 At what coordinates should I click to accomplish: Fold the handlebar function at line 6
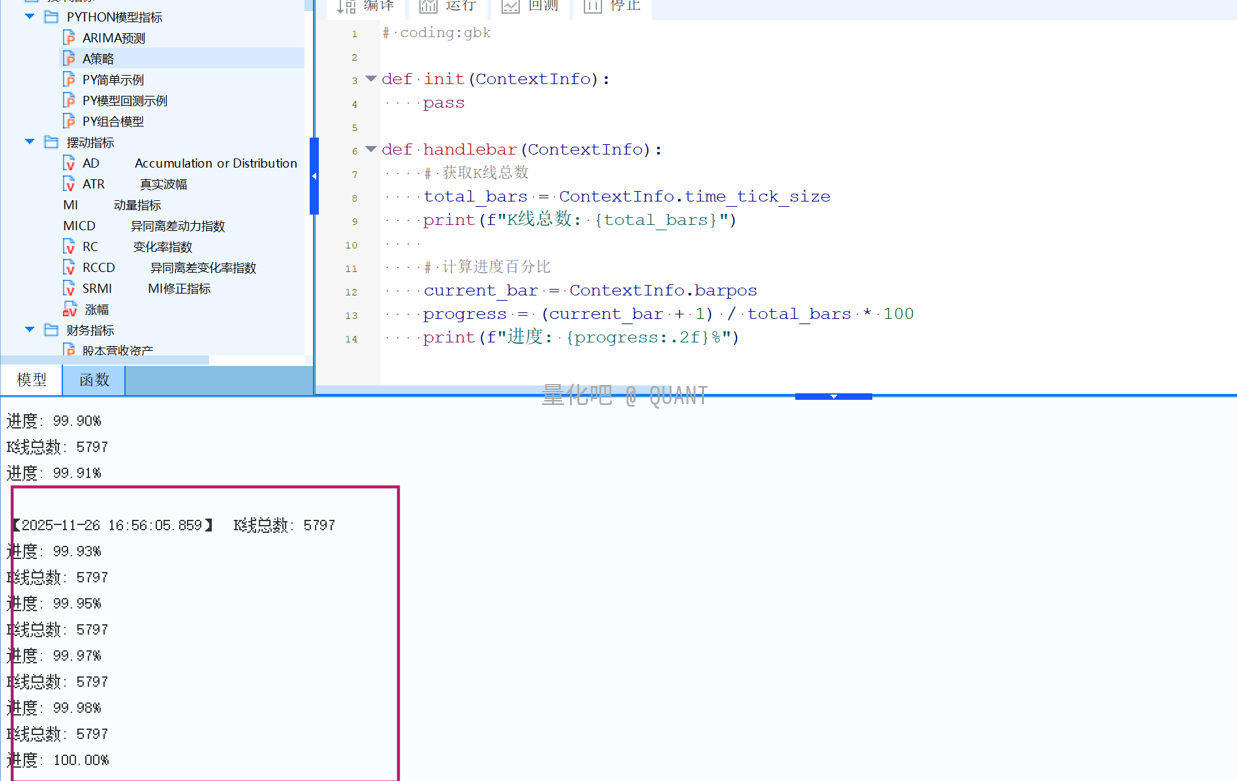tap(371, 149)
